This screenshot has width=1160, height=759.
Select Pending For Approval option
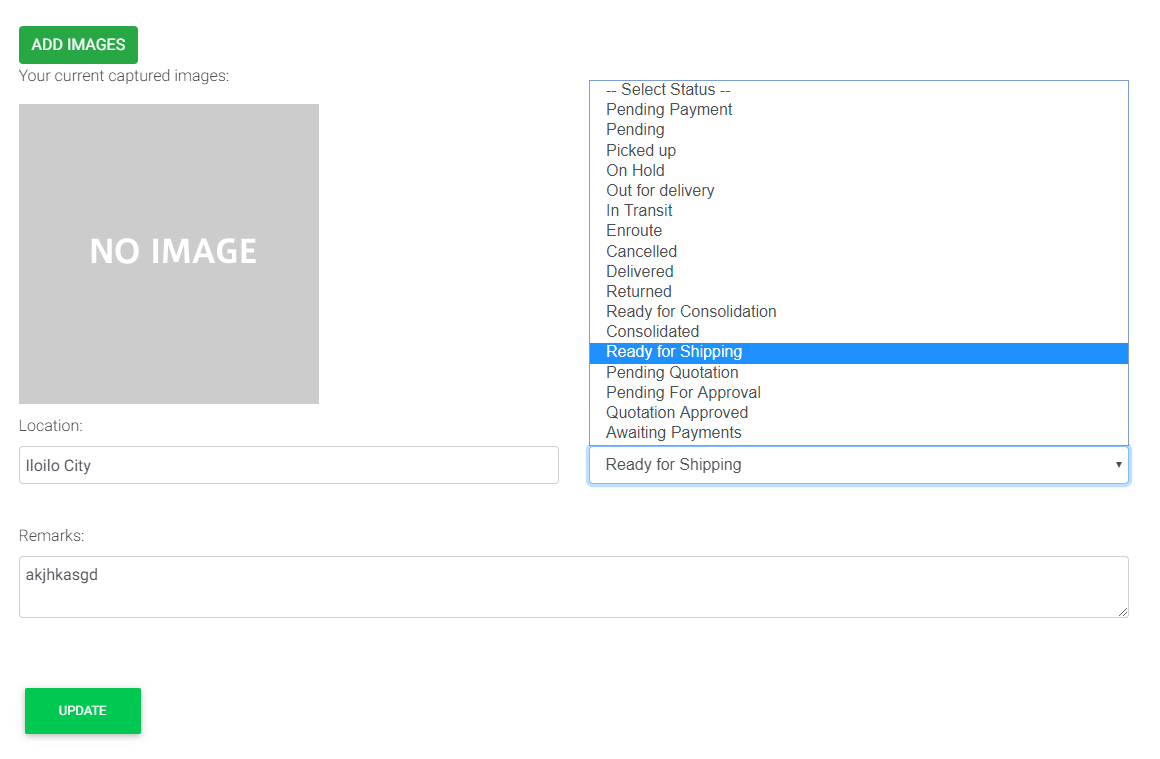tap(859, 393)
